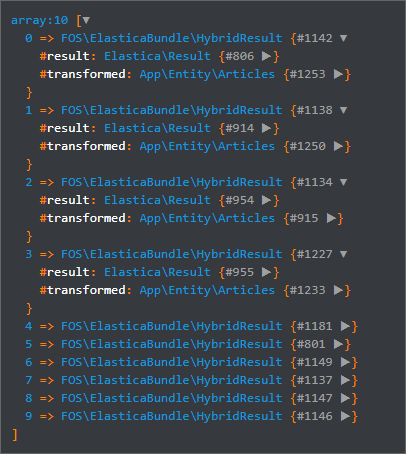Click App\Entity\Articles class beside #915

click(207, 219)
